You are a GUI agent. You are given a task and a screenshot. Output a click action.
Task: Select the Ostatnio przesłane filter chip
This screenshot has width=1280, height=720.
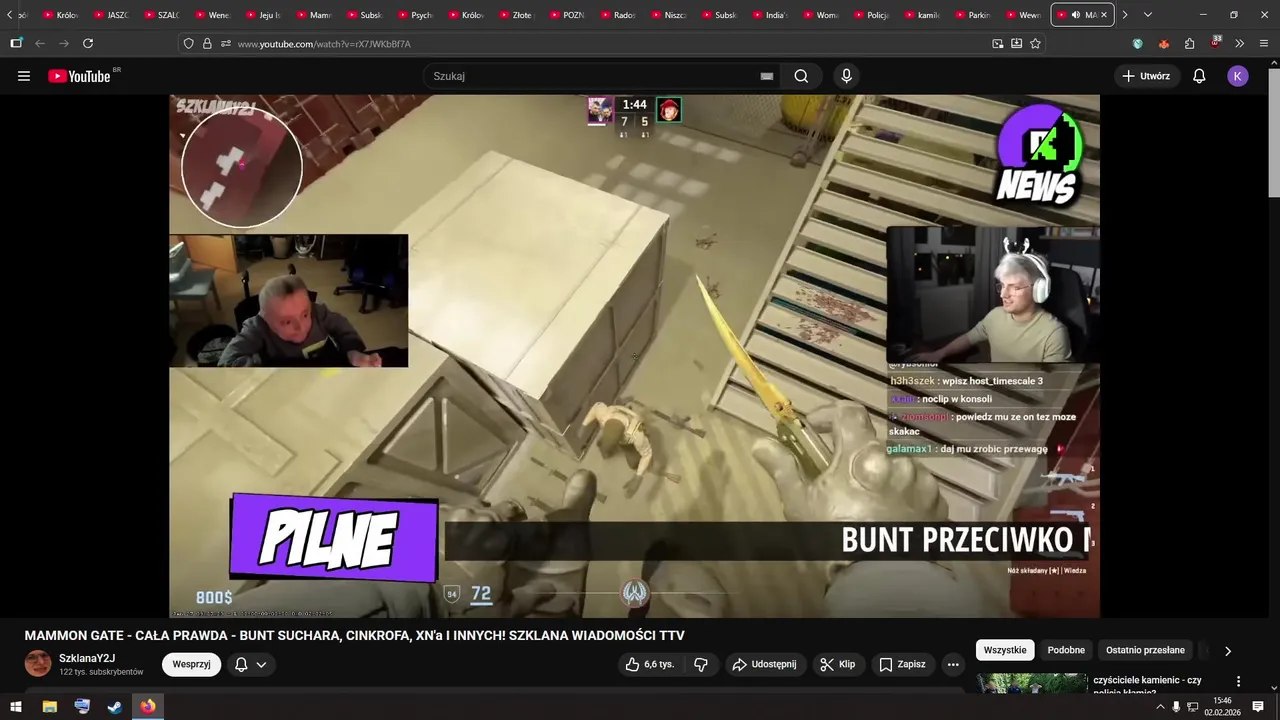tap(1145, 650)
